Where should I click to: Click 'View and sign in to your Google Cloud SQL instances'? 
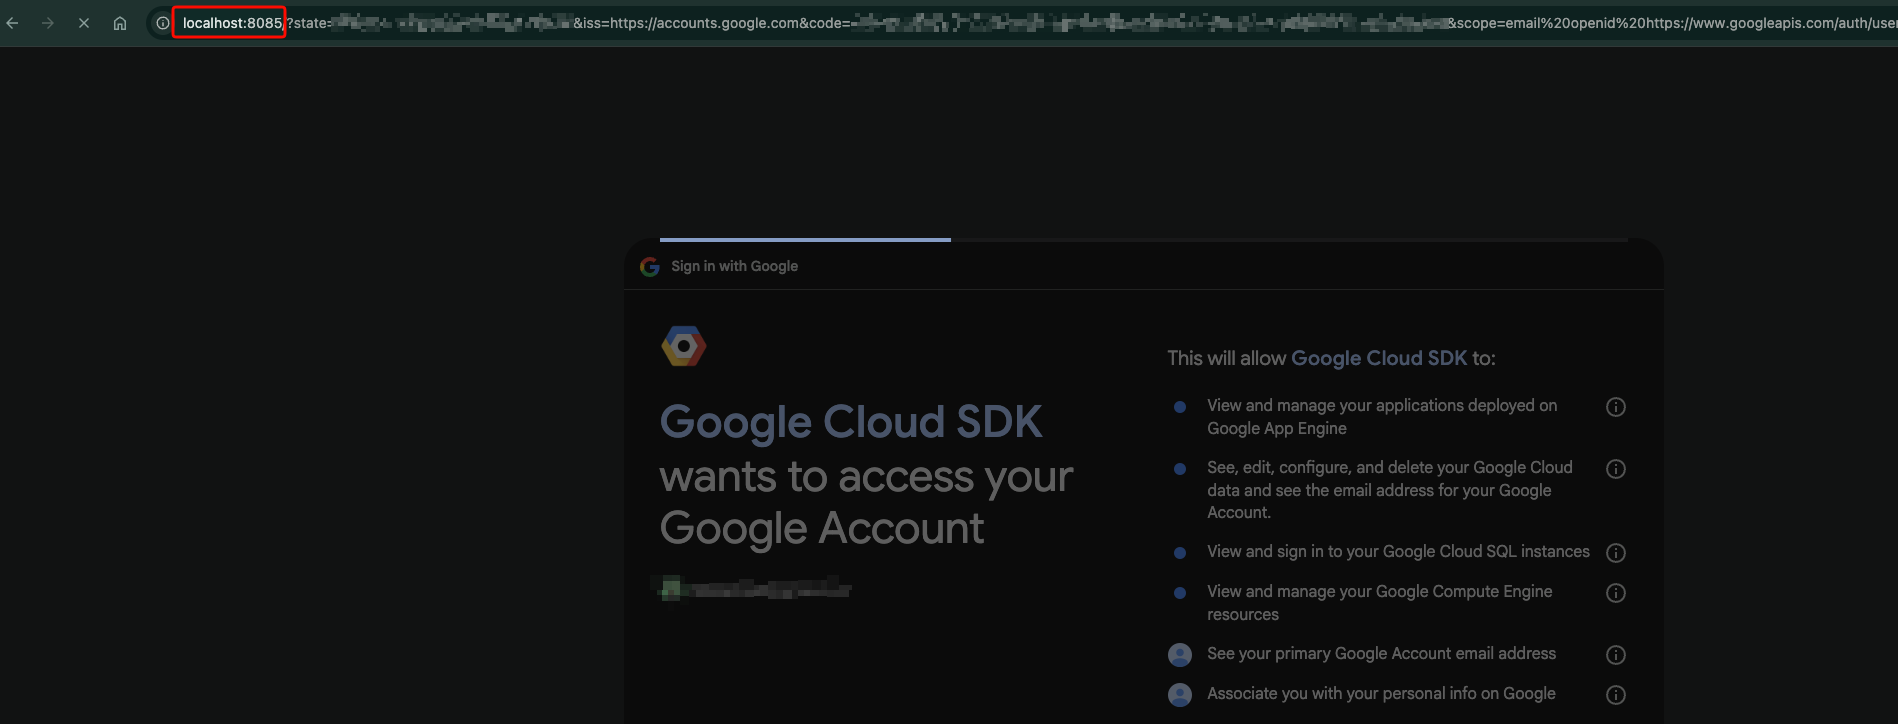[1398, 552]
